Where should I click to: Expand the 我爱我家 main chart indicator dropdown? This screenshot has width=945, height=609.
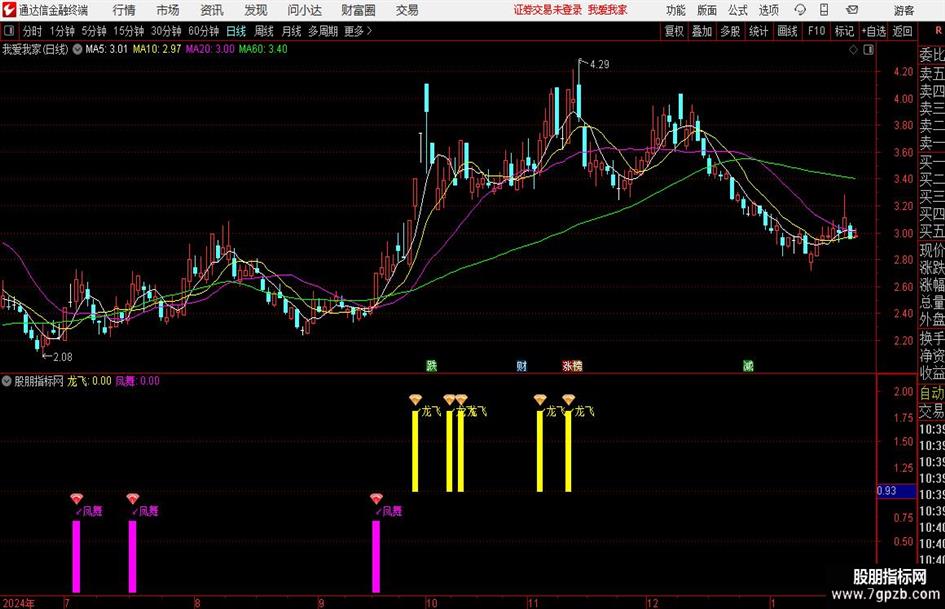click(x=78, y=49)
